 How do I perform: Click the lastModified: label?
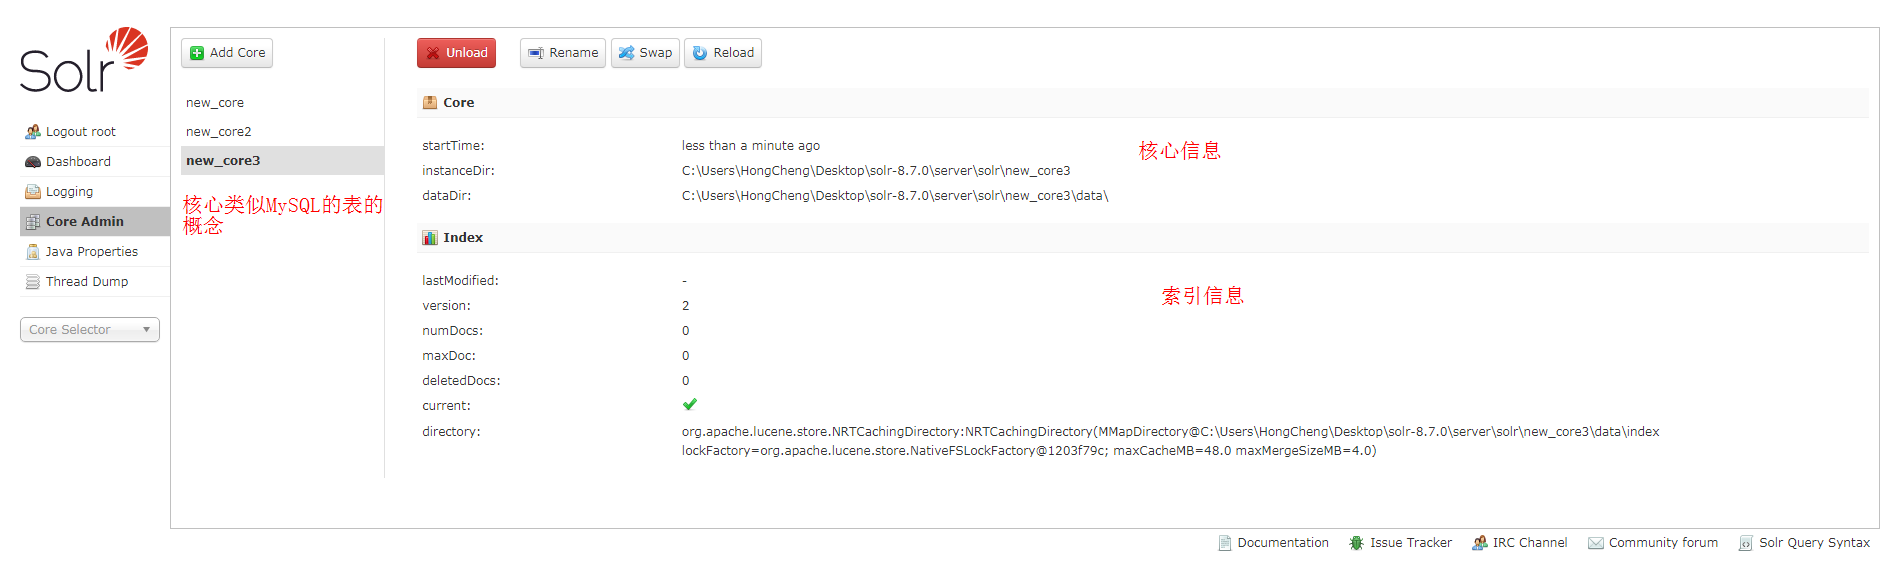[460, 281]
